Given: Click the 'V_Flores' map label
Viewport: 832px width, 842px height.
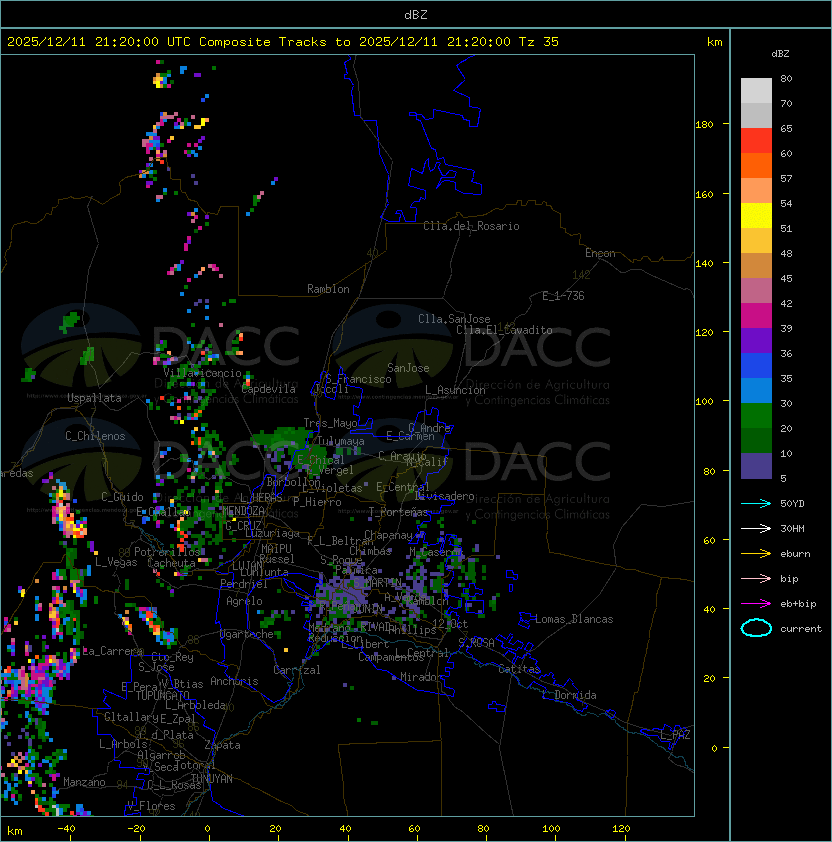Looking at the screenshot, I should (x=151, y=807).
